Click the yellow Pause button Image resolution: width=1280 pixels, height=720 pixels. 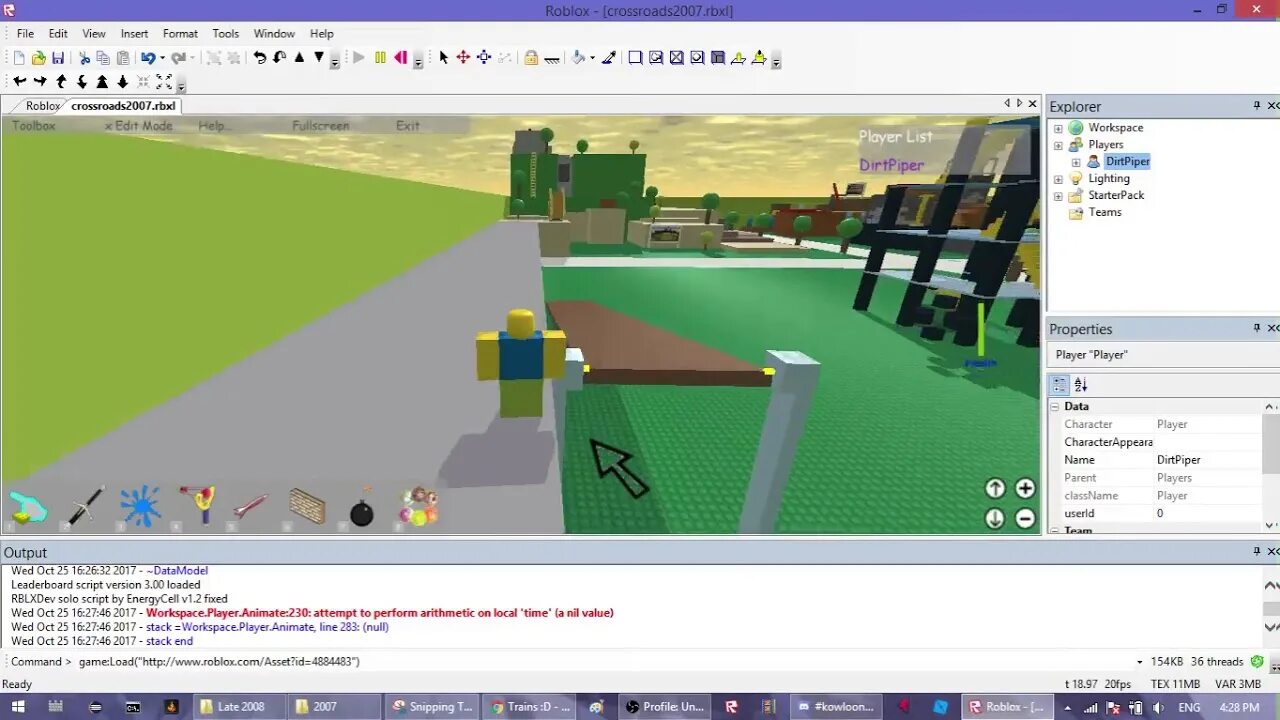[x=380, y=58]
